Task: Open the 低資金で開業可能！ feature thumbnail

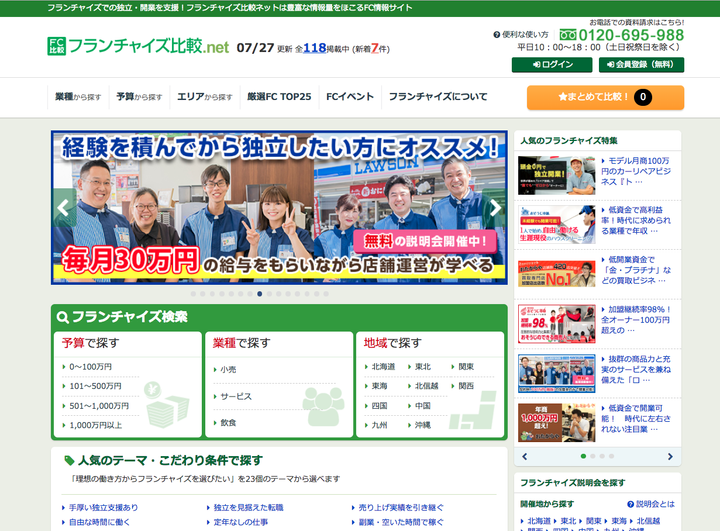Action: click(x=557, y=423)
